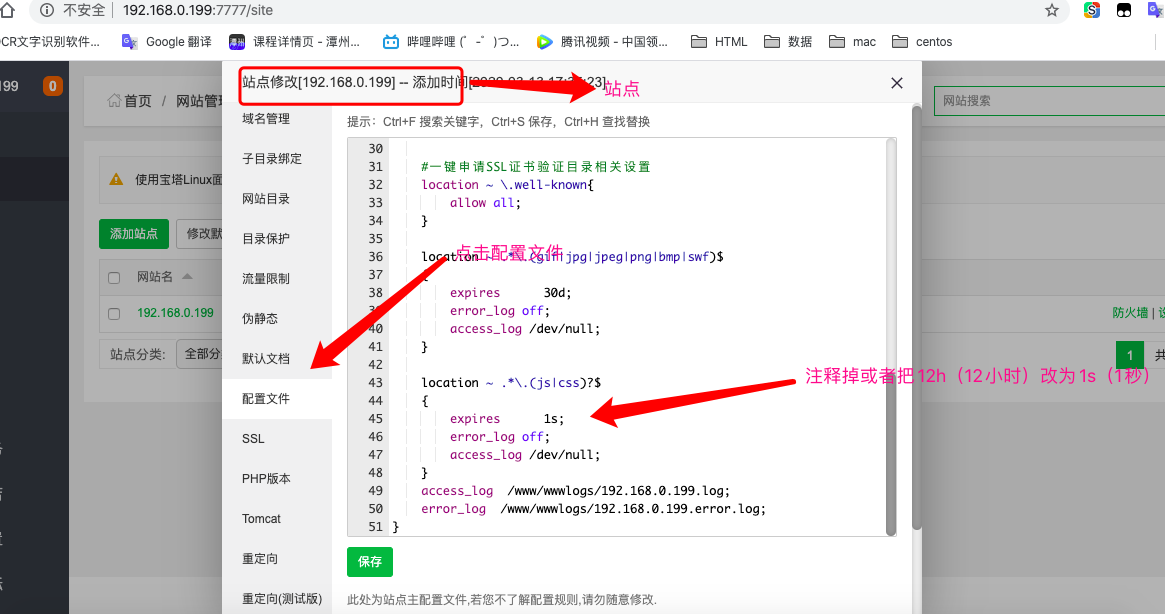Open 腾讯视频 bookmark
Viewport: 1165px width, 614px height.
602,42
